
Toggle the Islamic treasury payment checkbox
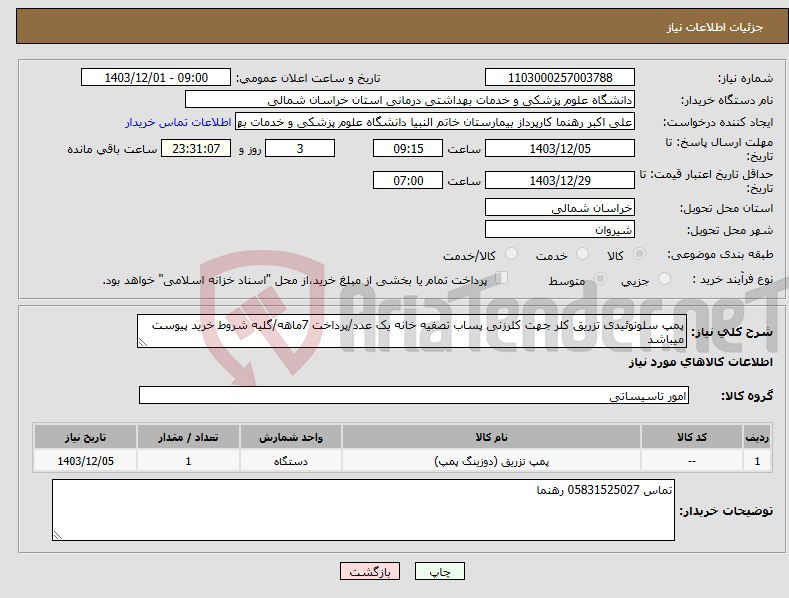coord(501,278)
